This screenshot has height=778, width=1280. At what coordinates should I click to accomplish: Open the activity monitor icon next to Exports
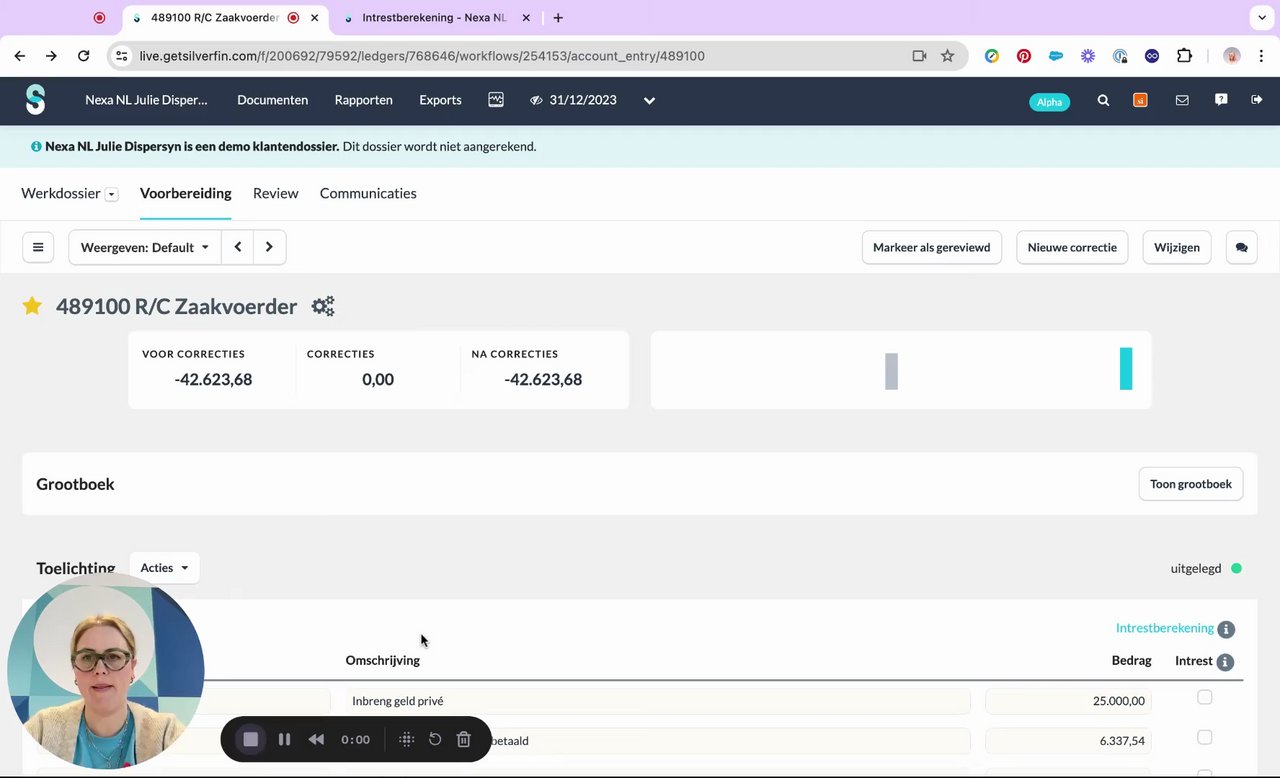coord(496,100)
